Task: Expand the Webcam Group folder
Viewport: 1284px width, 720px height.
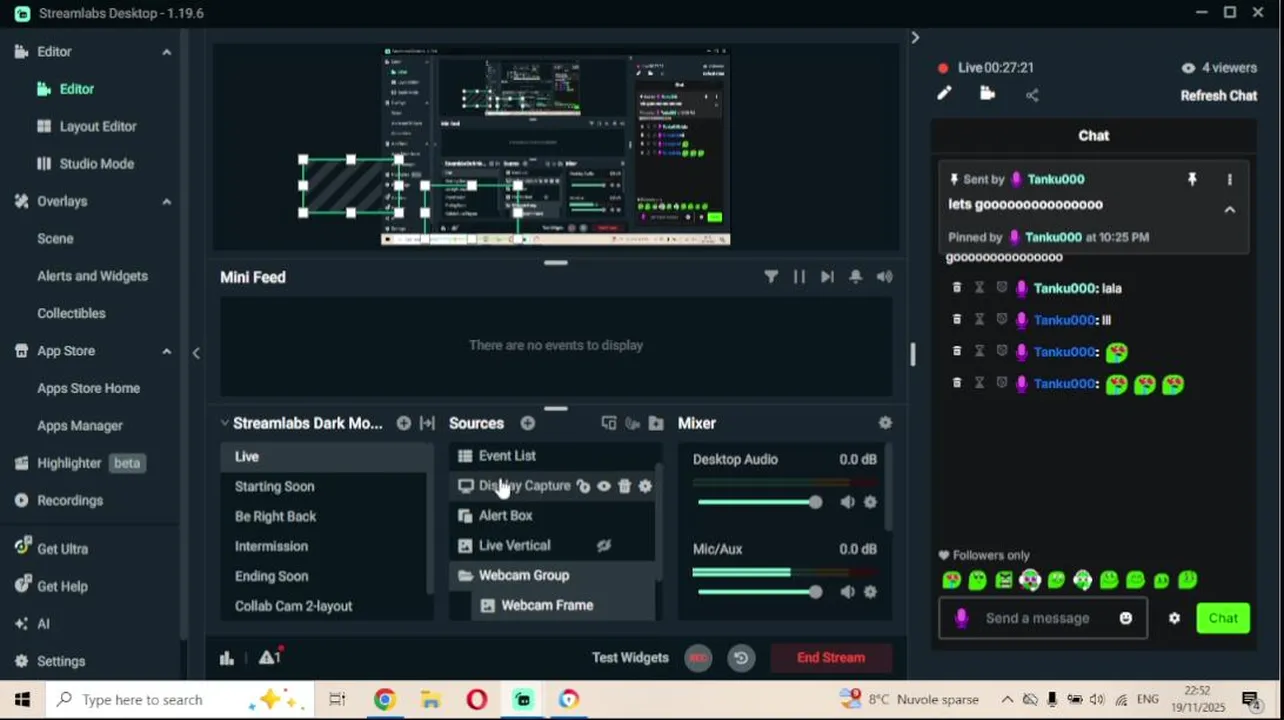Action: click(465, 576)
